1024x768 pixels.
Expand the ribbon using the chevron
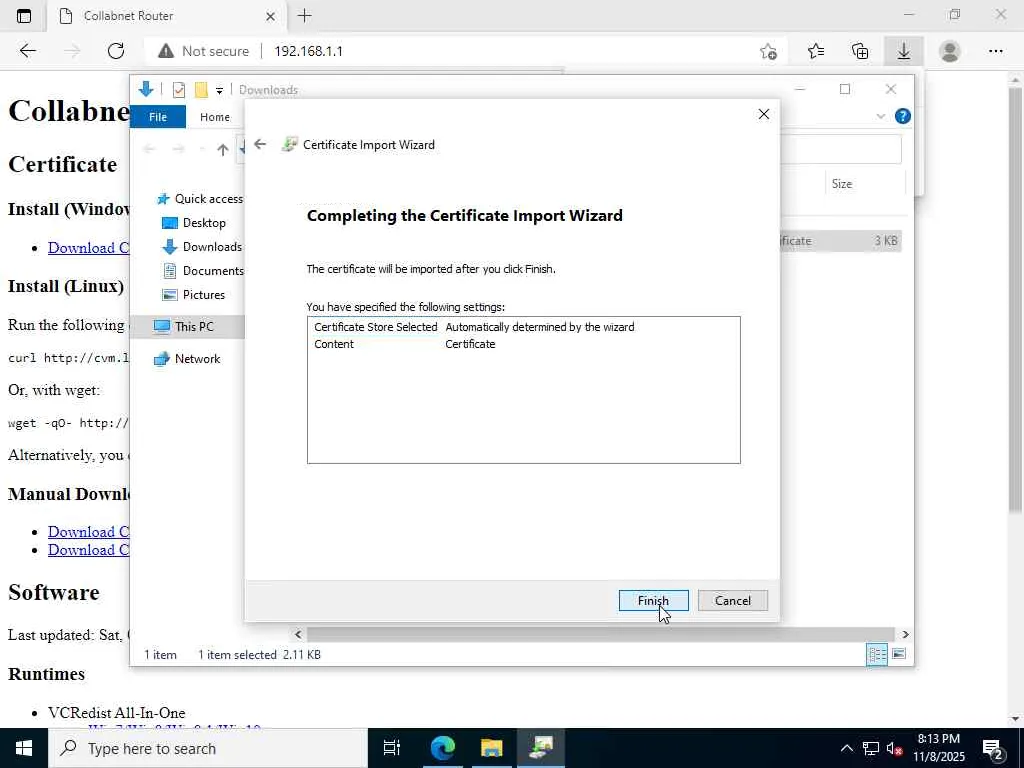[880, 116]
